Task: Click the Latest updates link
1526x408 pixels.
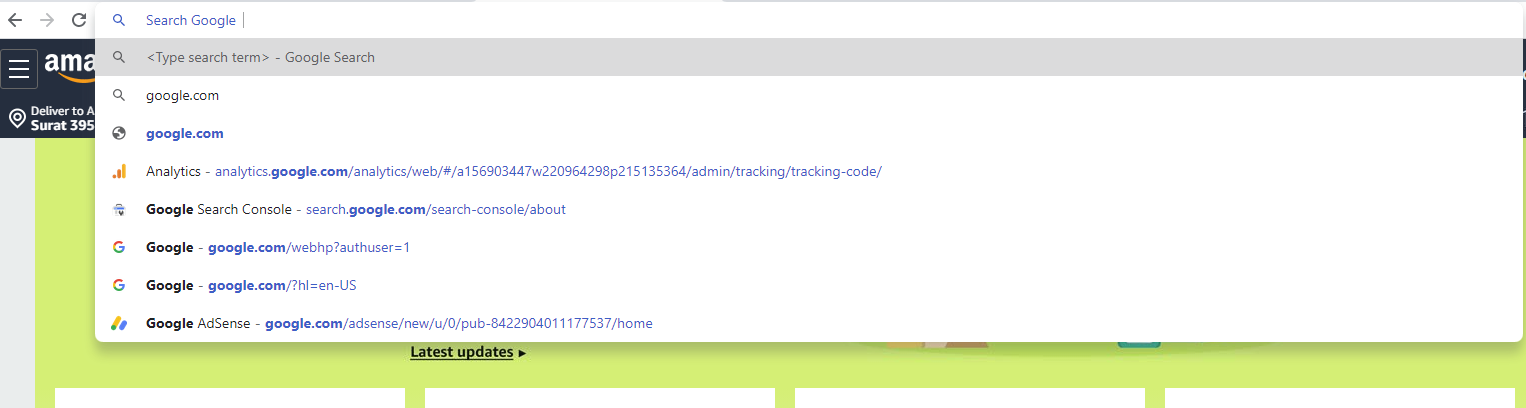Action: [462, 352]
